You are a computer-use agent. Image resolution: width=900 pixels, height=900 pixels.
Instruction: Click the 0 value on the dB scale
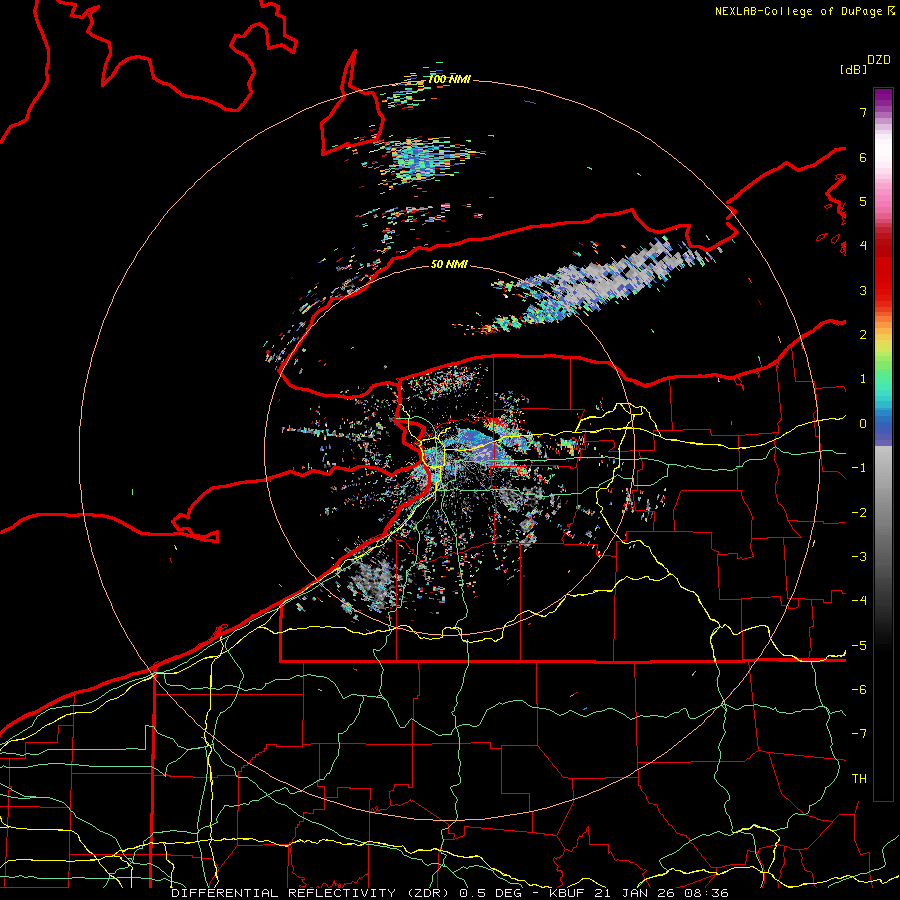tap(863, 424)
